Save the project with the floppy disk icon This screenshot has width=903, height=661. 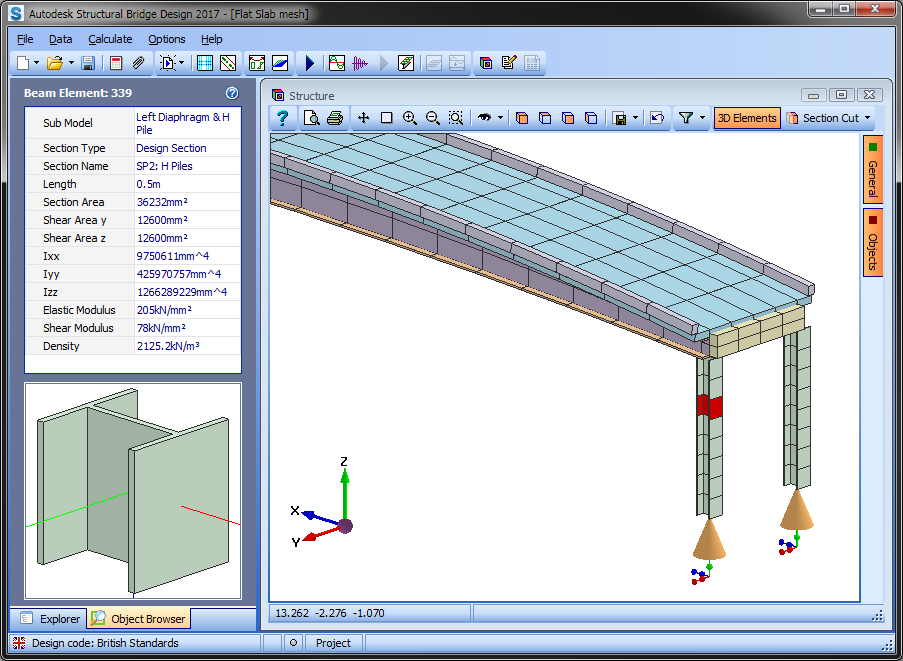tap(88, 63)
